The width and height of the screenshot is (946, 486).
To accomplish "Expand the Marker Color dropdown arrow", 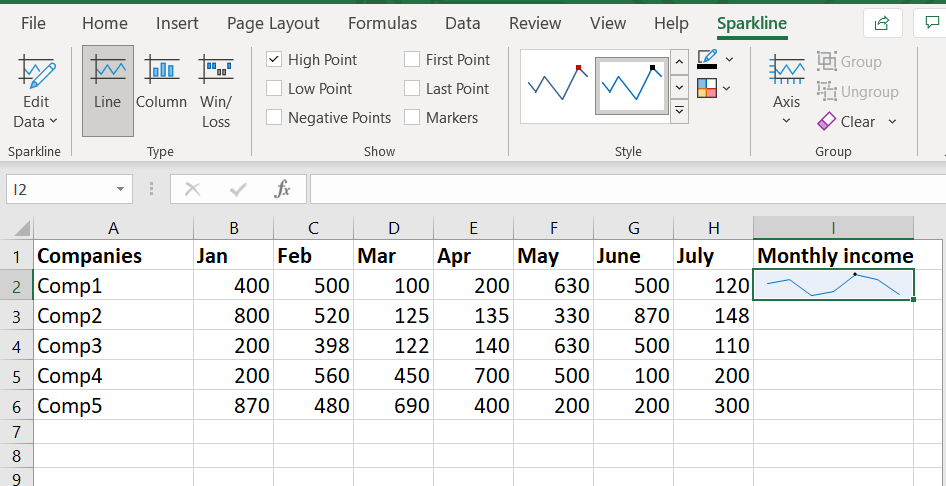I will tap(726, 89).
